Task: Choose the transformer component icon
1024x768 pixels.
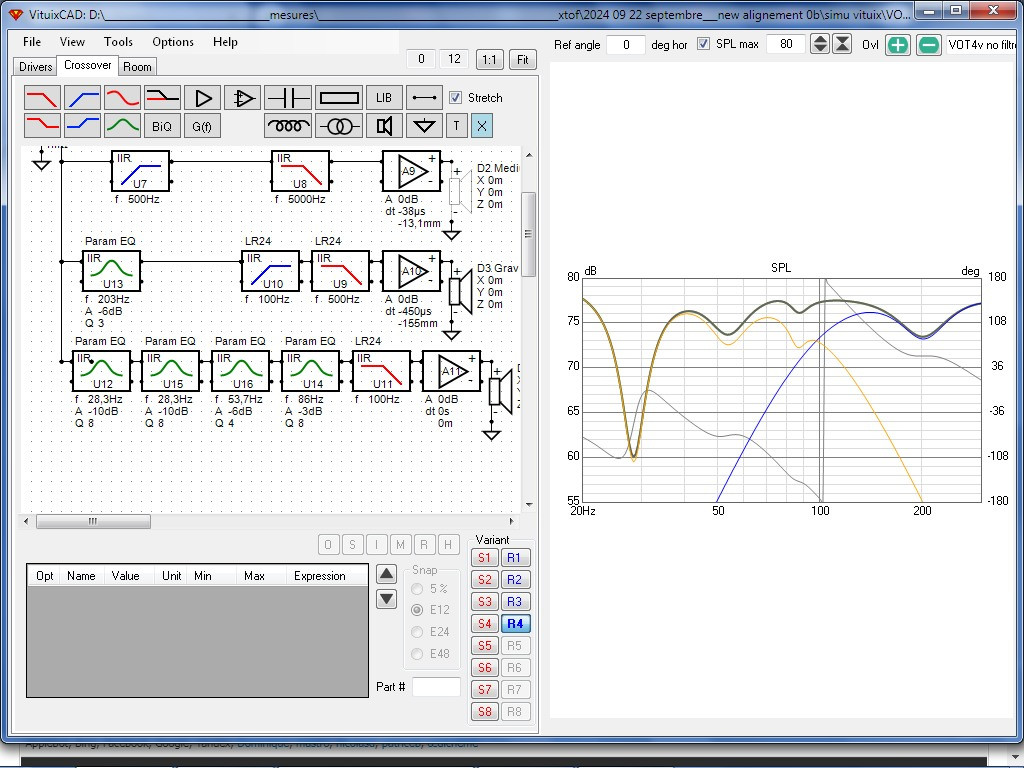Action: (338, 126)
